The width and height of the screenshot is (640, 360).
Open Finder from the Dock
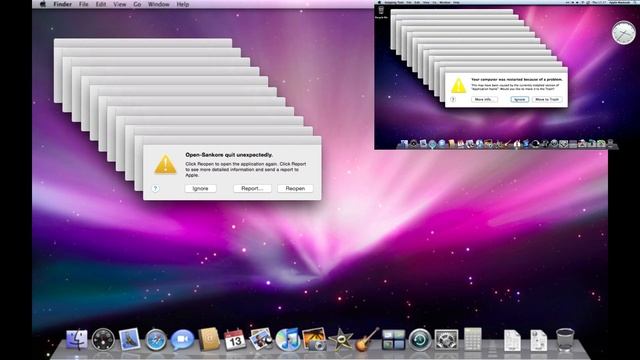77,340
